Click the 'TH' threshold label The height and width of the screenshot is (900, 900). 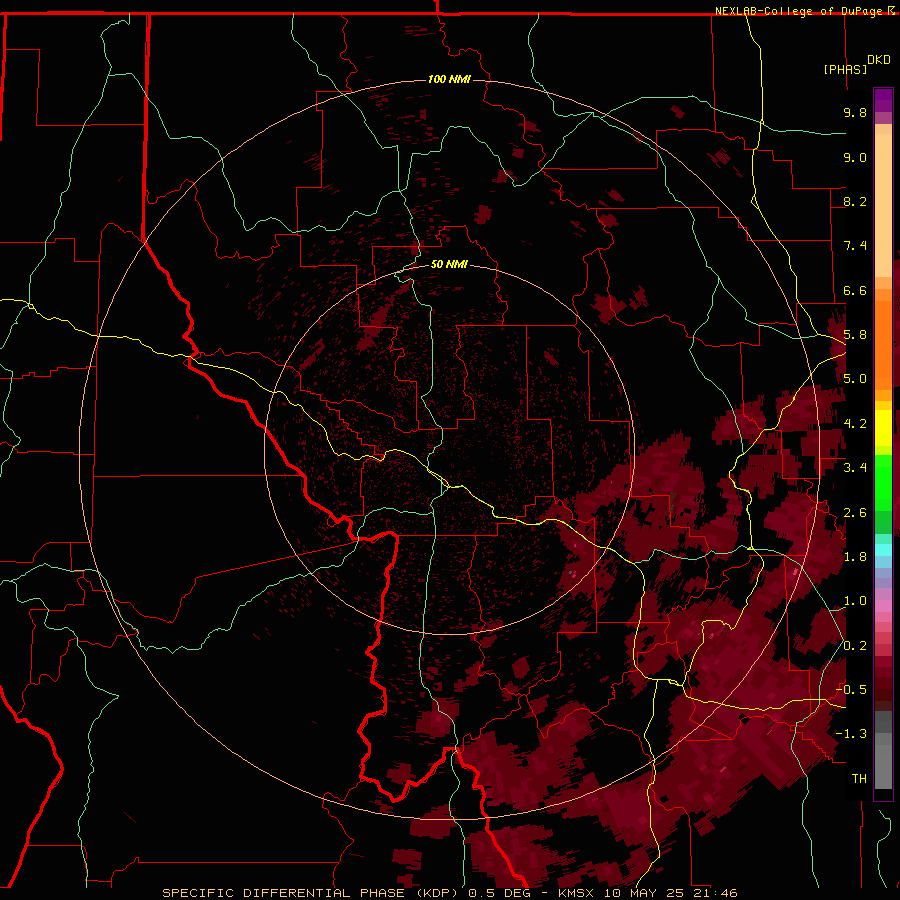[859, 779]
